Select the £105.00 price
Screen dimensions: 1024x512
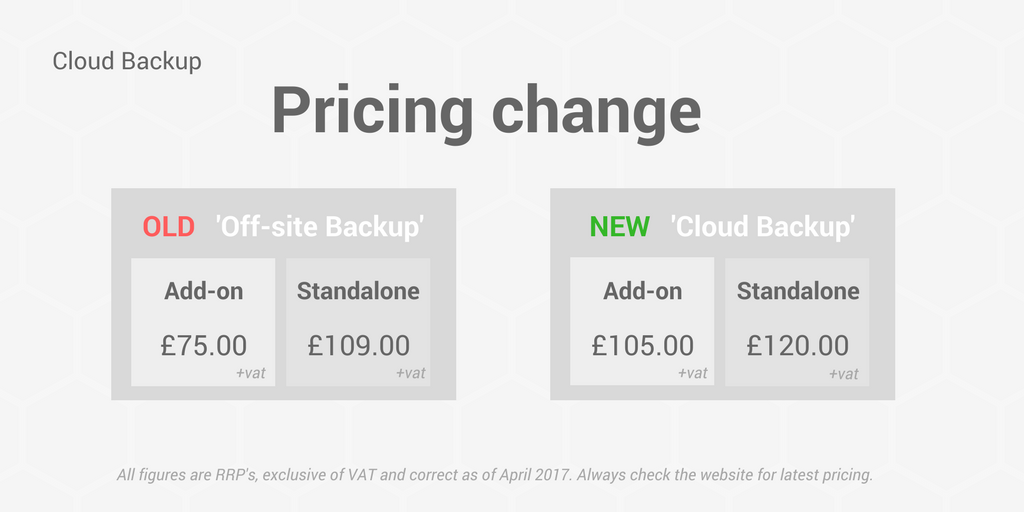[643, 345]
